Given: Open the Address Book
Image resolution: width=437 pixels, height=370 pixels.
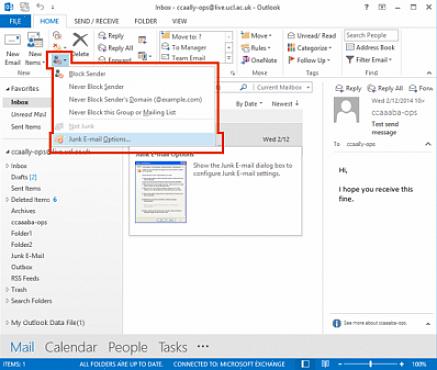Looking at the screenshot, I should [x=370, y=47].
